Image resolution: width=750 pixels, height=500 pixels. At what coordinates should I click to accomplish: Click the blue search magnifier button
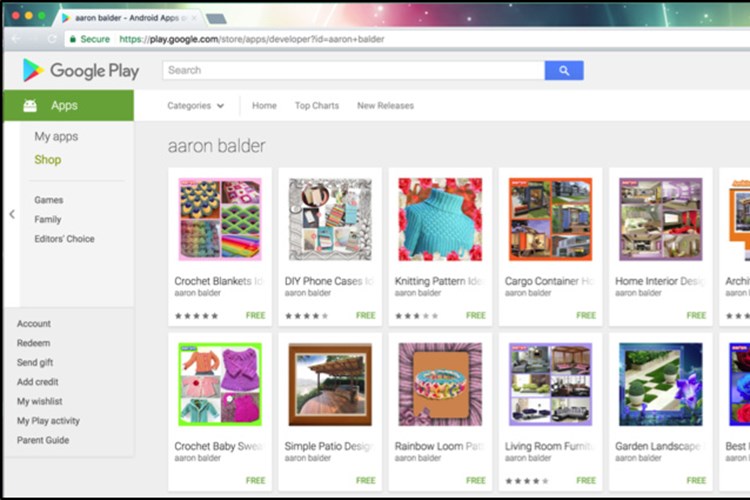coord(564,70)
